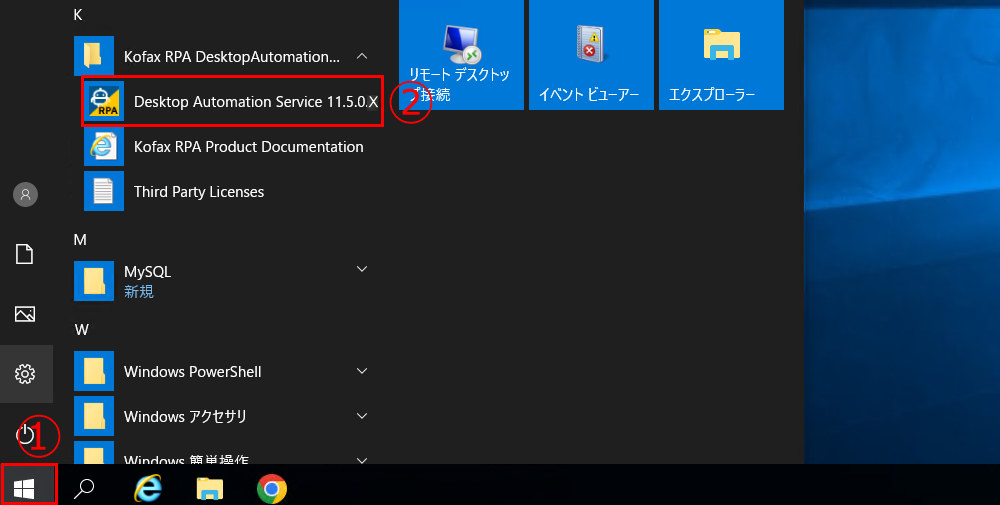The height and width of the screenshot is (505, 1000).
Task: Open File Explorer from the taskbar
Action: tap(210, 489)
